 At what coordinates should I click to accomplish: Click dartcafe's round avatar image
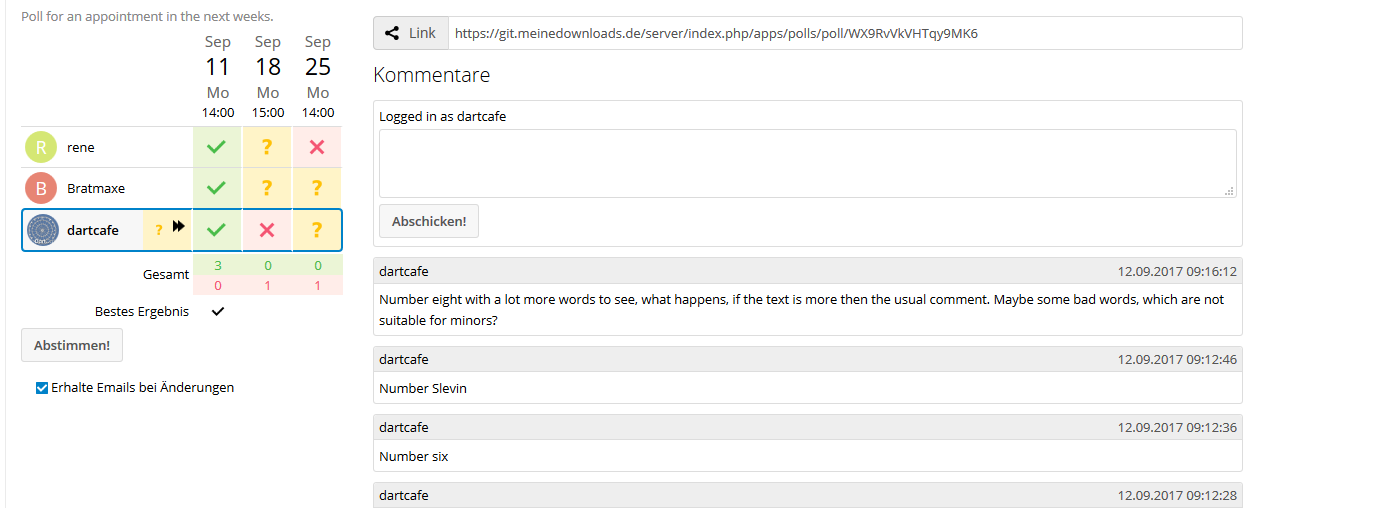[x=43, y=230]
